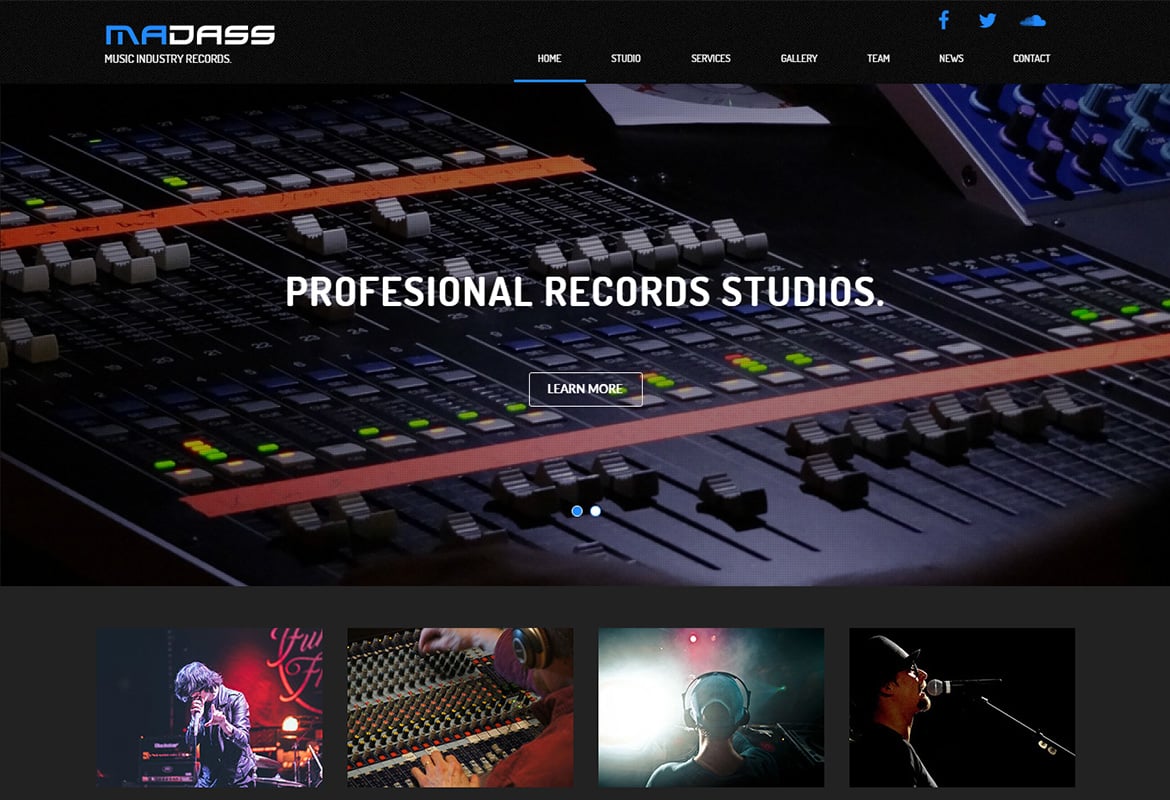Open thumbnail of man in hat singing
Screen dimensions: 1170x800
pos(962,707)
